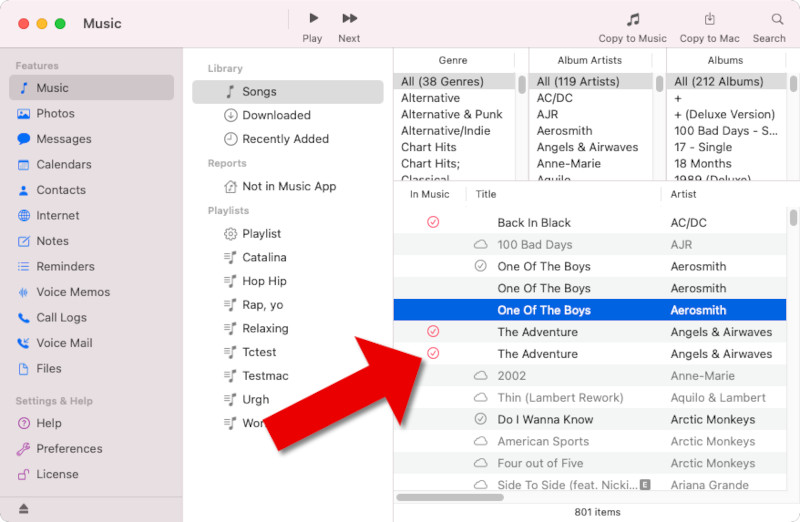Image resolution: width=800 pixels, height=522 pixels.
Task: Click the cloud icon beside 100 Bad Days
Action: click(x=481, y=244)
